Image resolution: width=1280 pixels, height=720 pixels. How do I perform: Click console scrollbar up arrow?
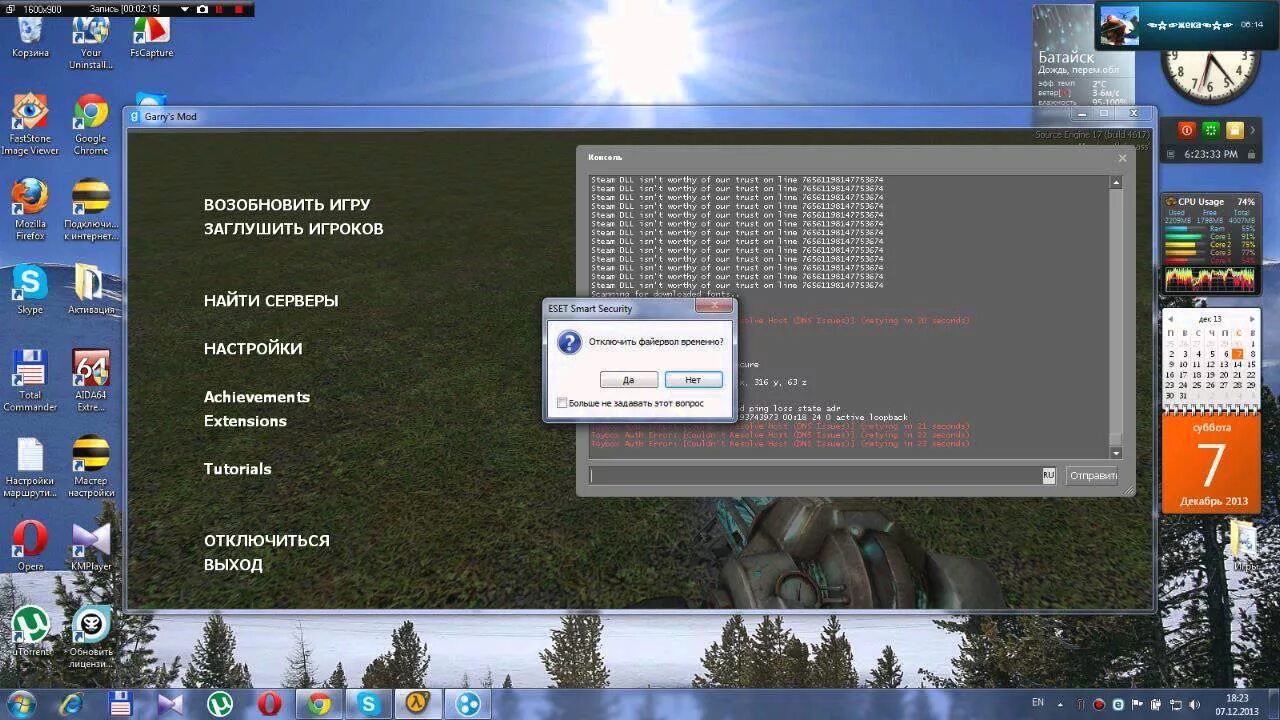click(x=1116, y=182)
